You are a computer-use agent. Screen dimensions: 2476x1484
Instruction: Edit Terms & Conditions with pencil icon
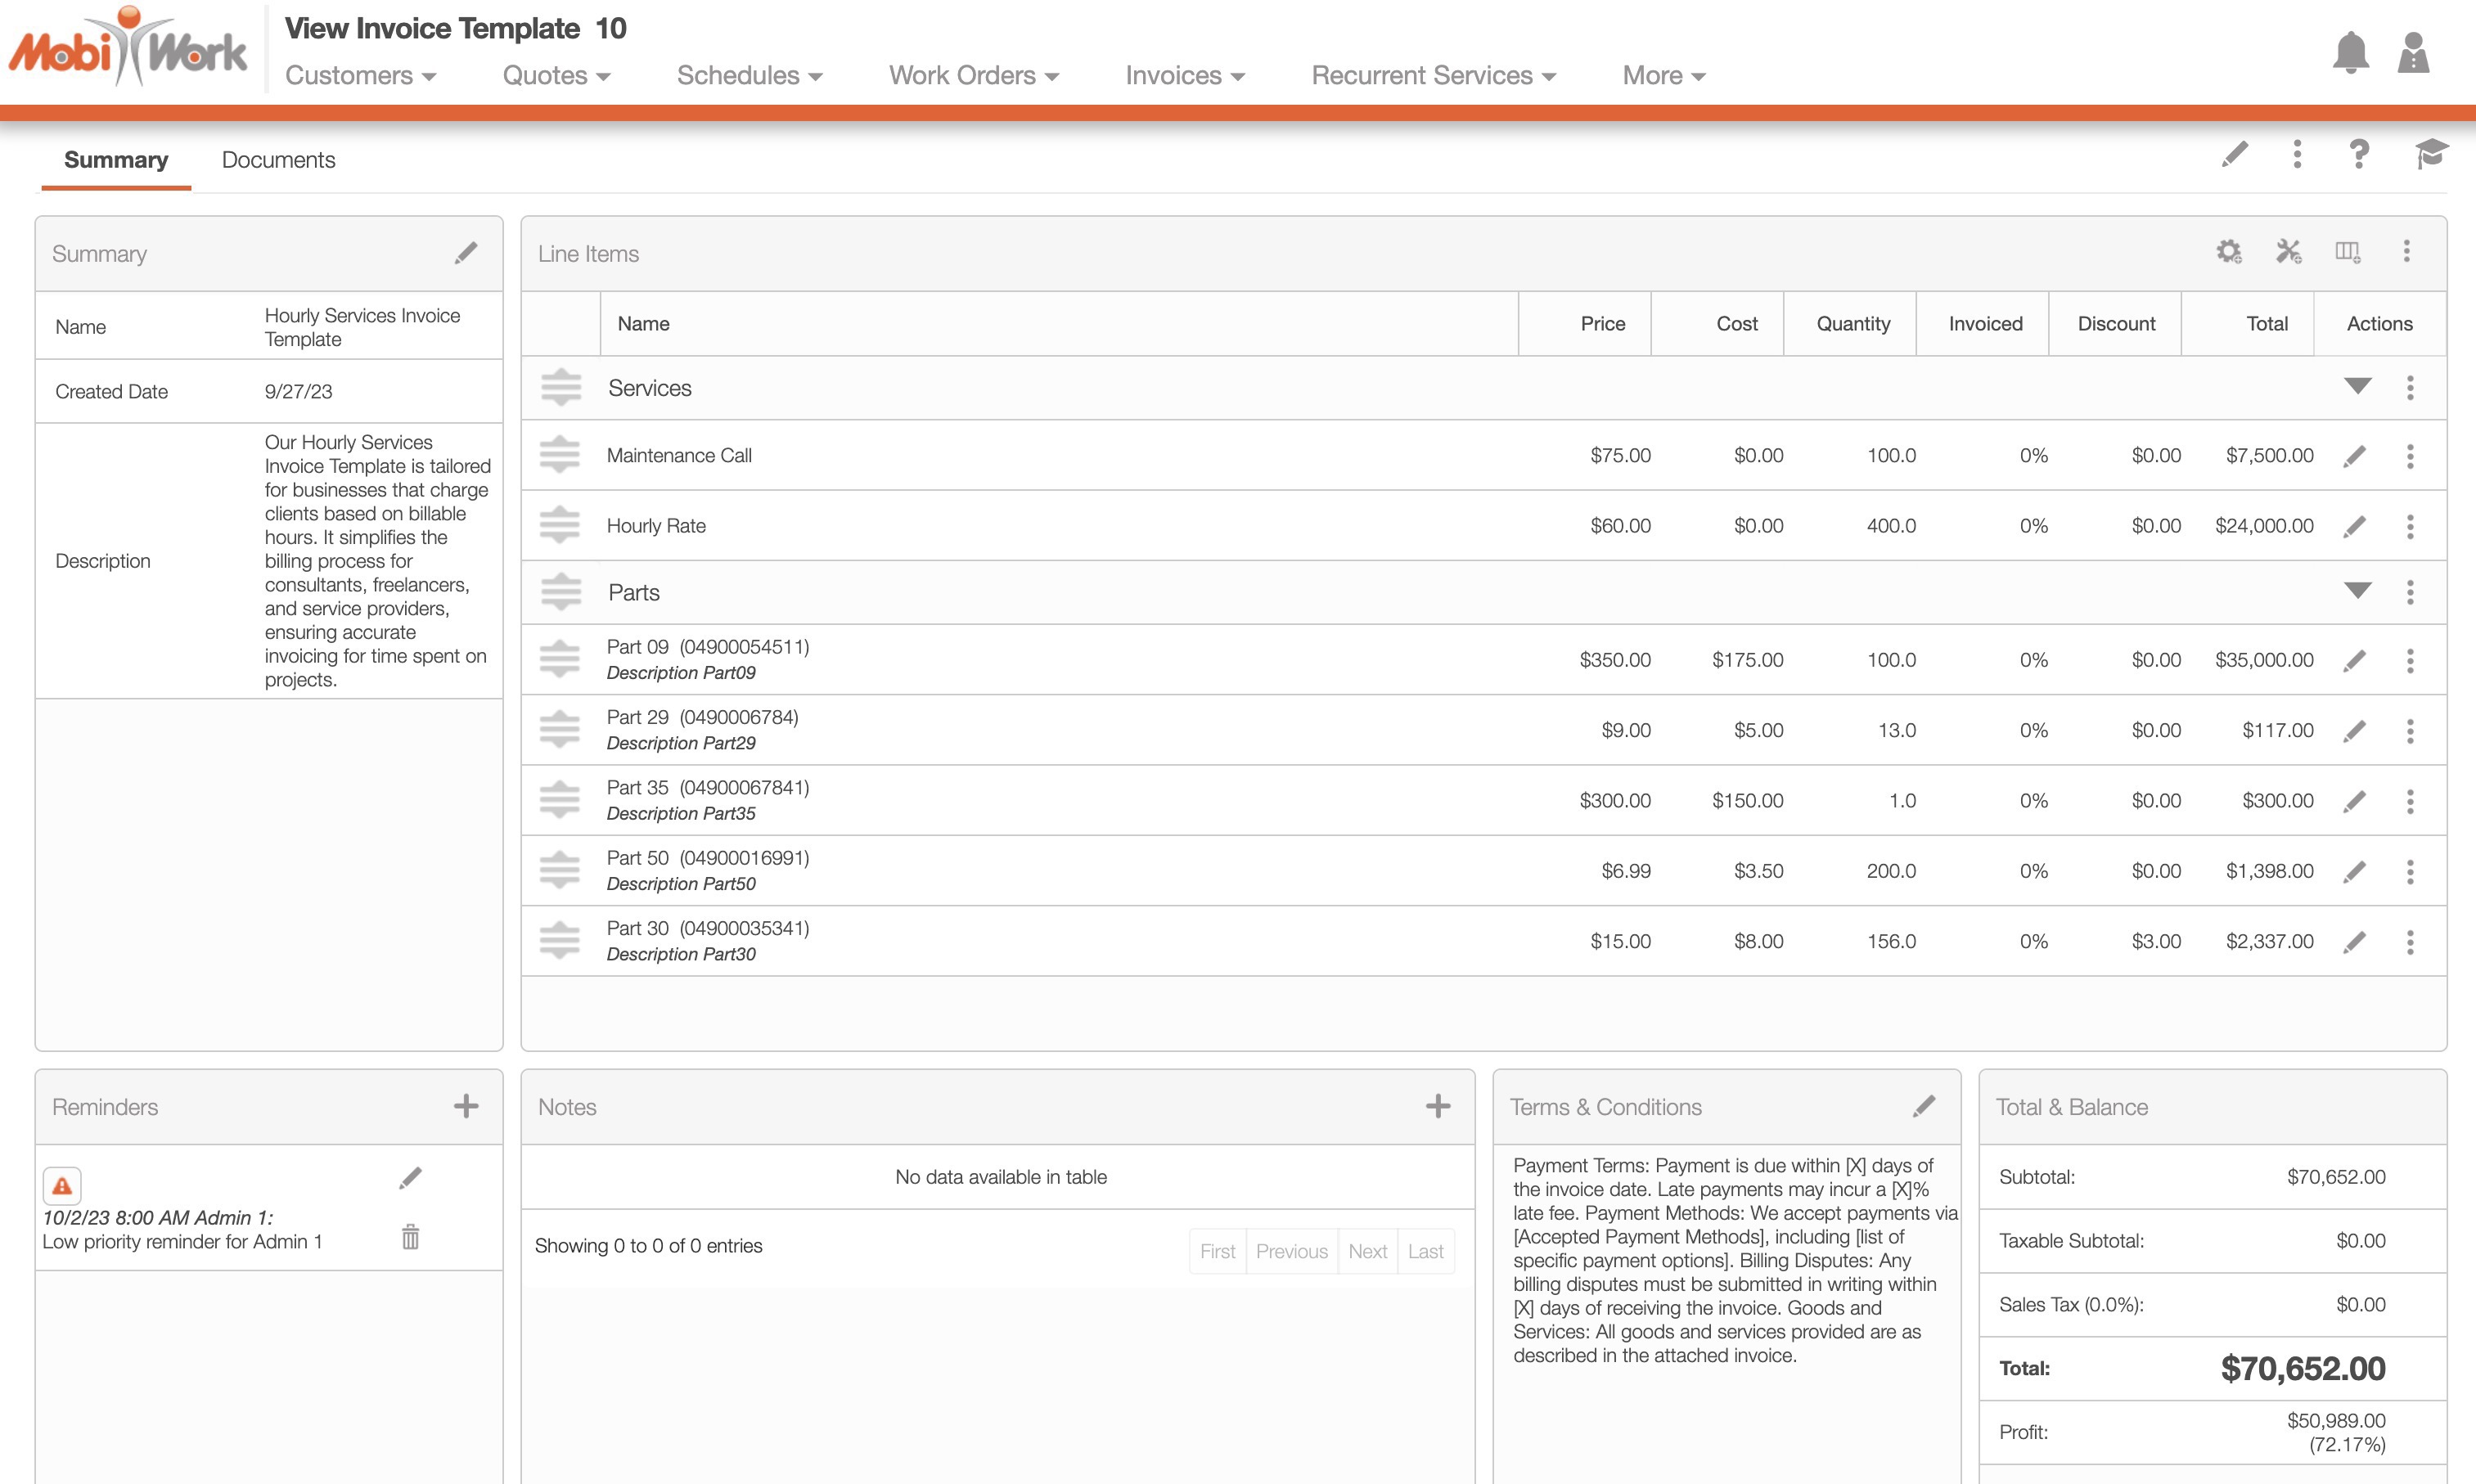(x=1924, y=1106)
